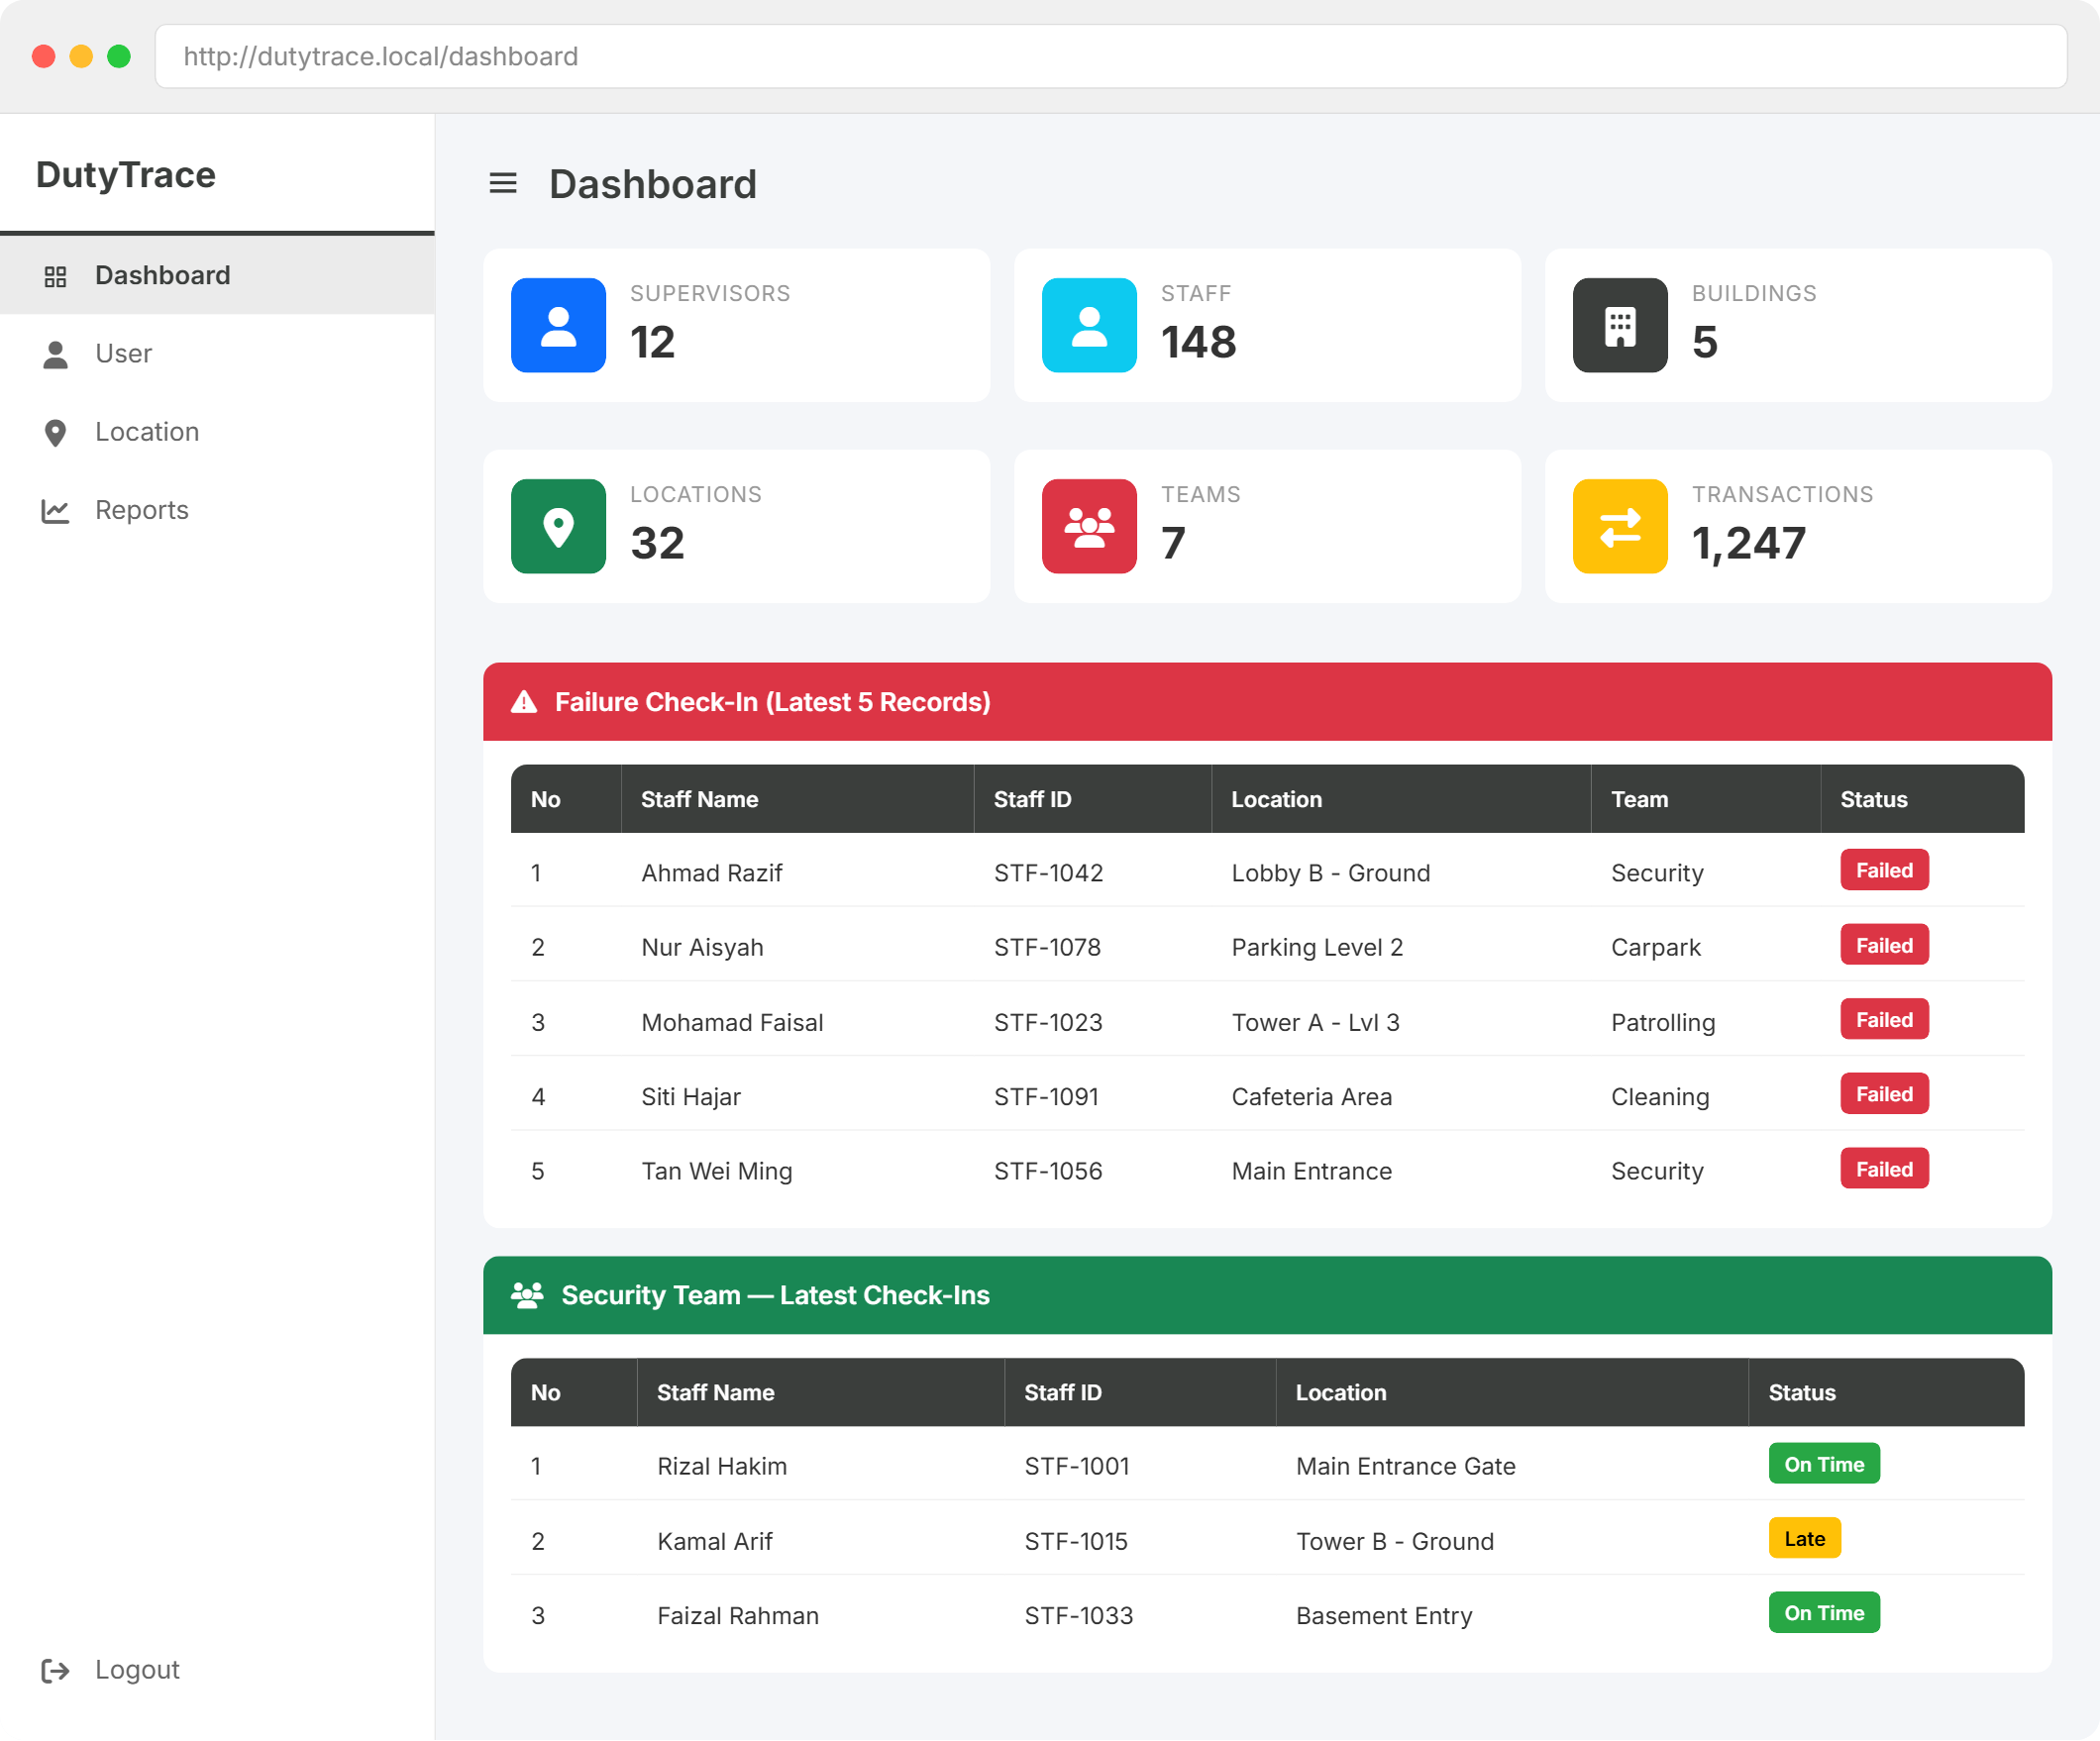Click the Late badge for Kamal Arif
2100x1741 pixels.
click(x=1804, y=1538)
